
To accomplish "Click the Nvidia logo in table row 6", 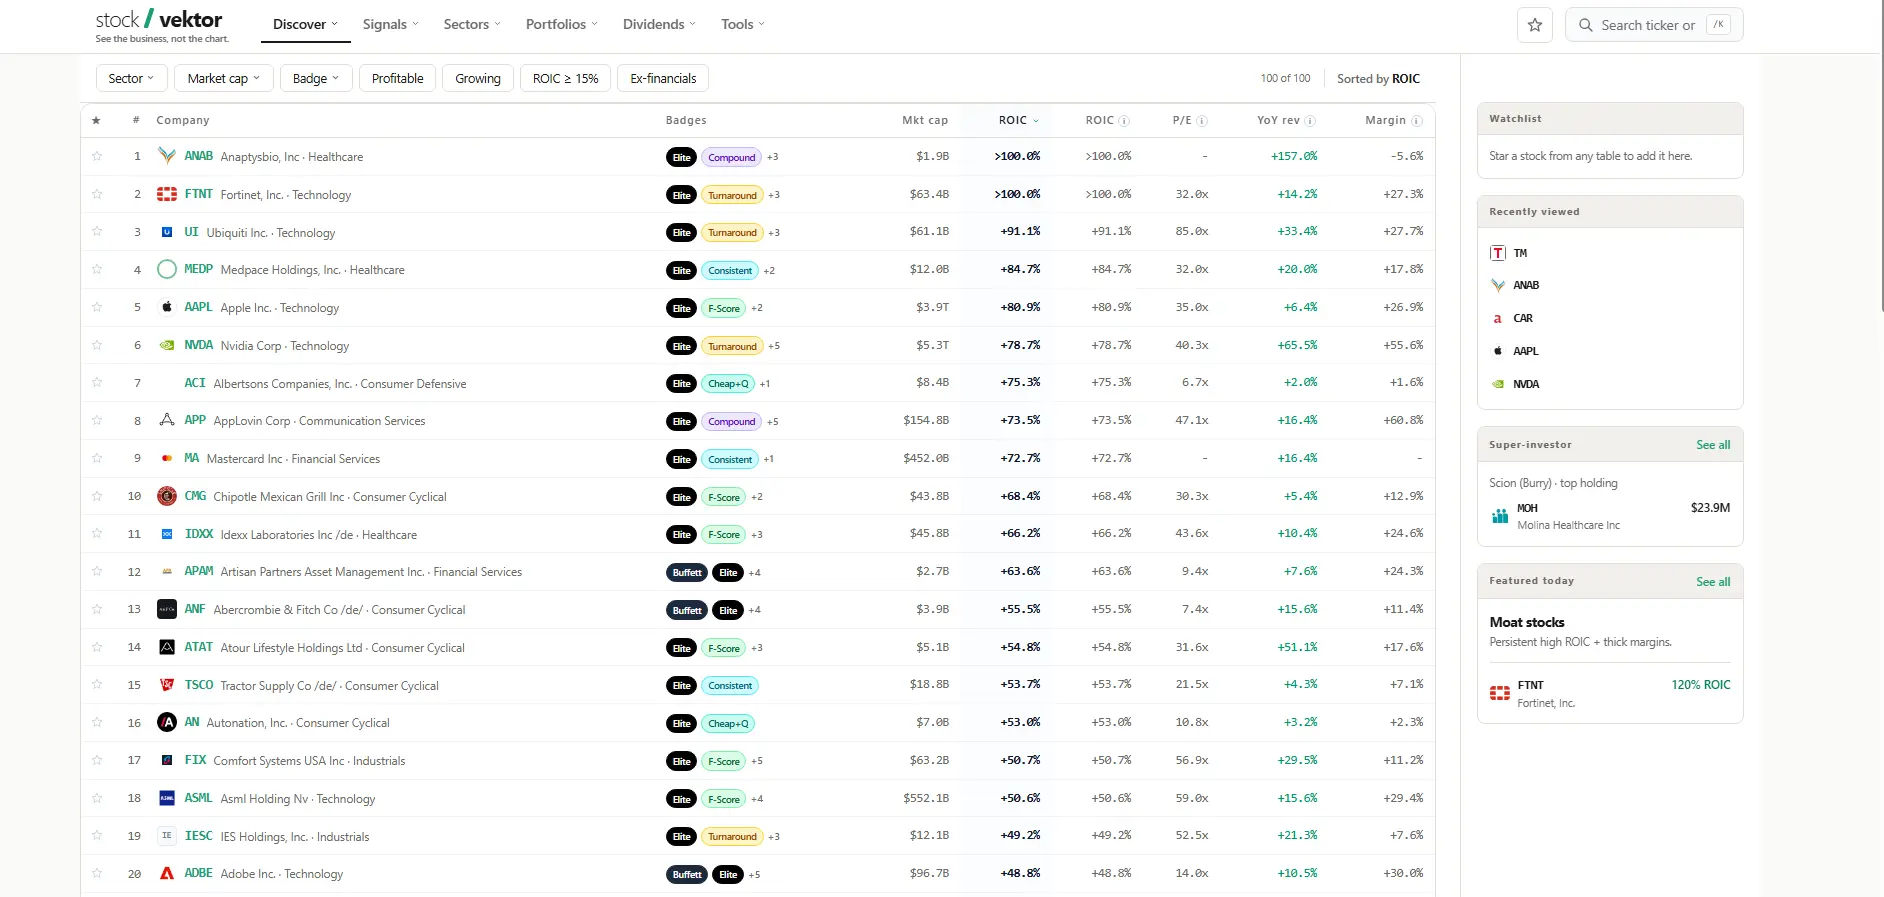I will point(167,345).
